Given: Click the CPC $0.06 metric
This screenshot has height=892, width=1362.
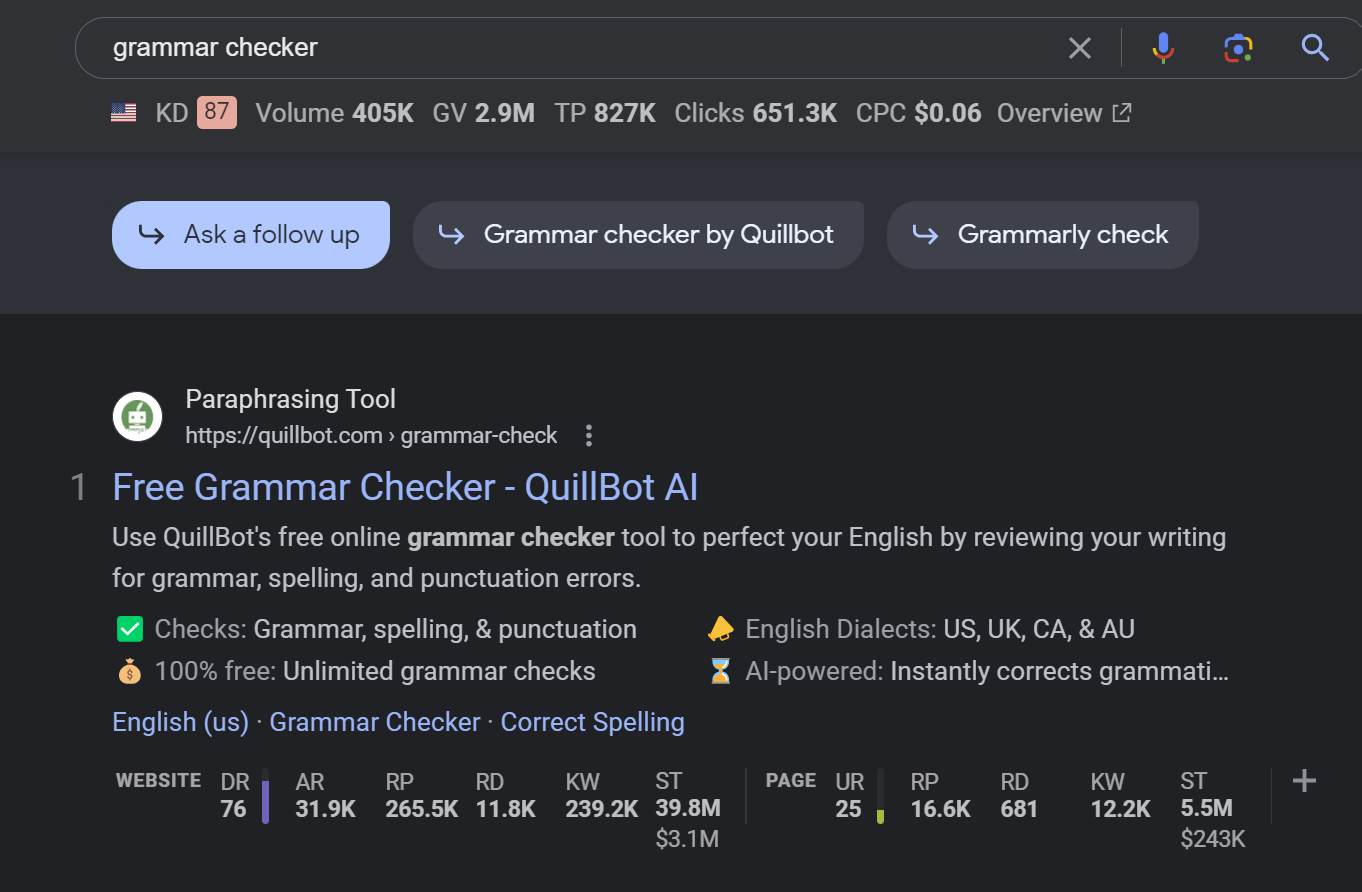Looking at the screenshot, I should point(919,113).
